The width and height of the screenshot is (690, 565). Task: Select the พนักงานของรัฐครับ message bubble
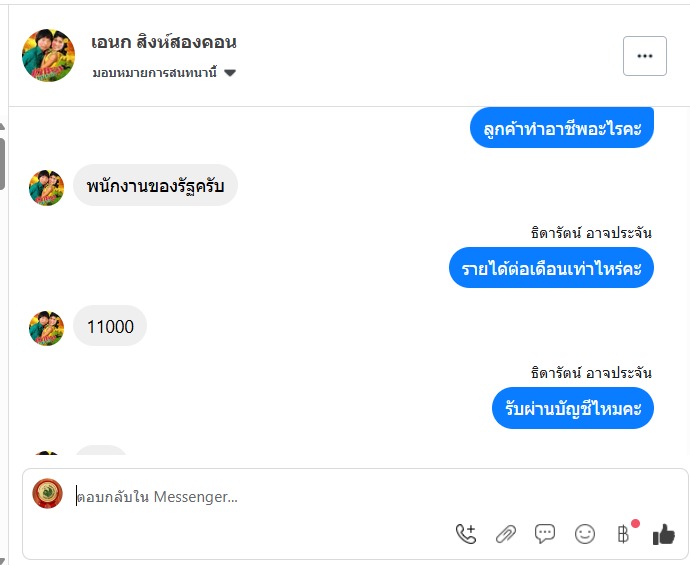pyautogui.click(x=155, y=185)
